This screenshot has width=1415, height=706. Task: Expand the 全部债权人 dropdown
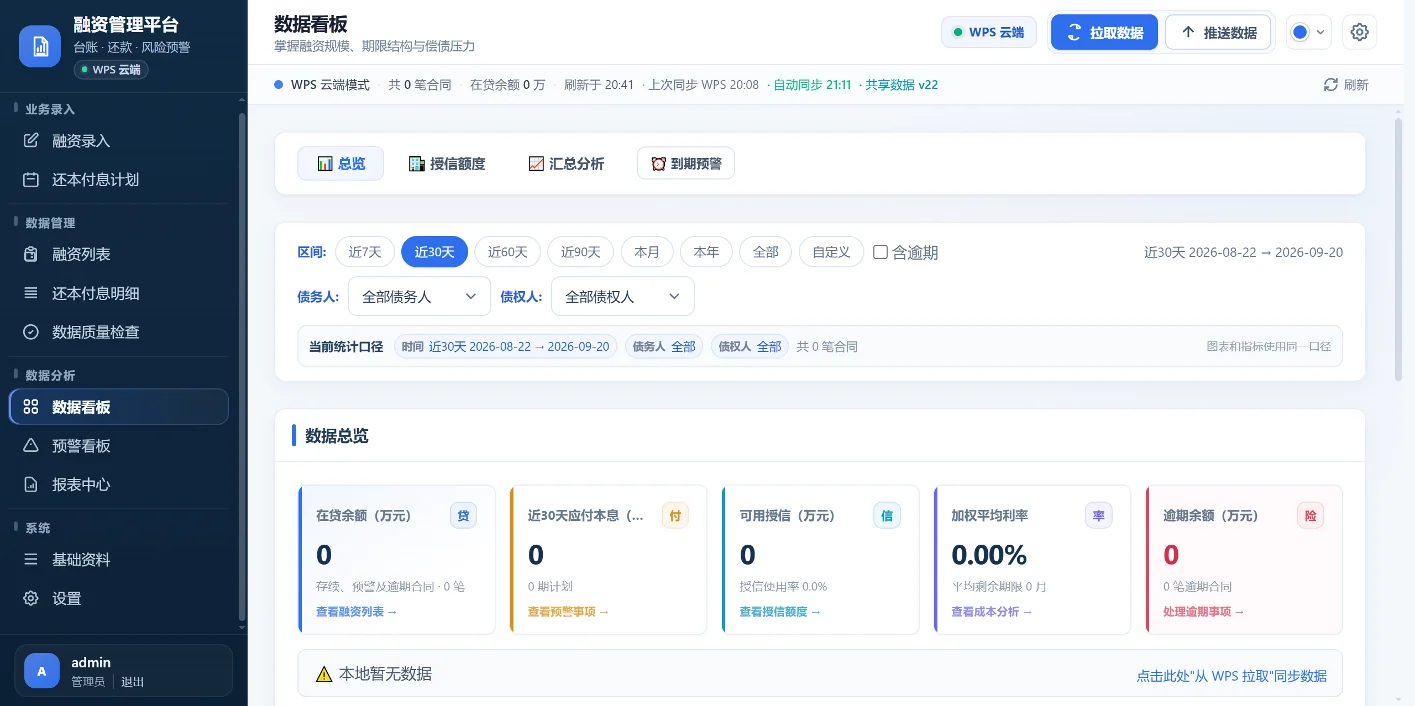pos(622,296)
